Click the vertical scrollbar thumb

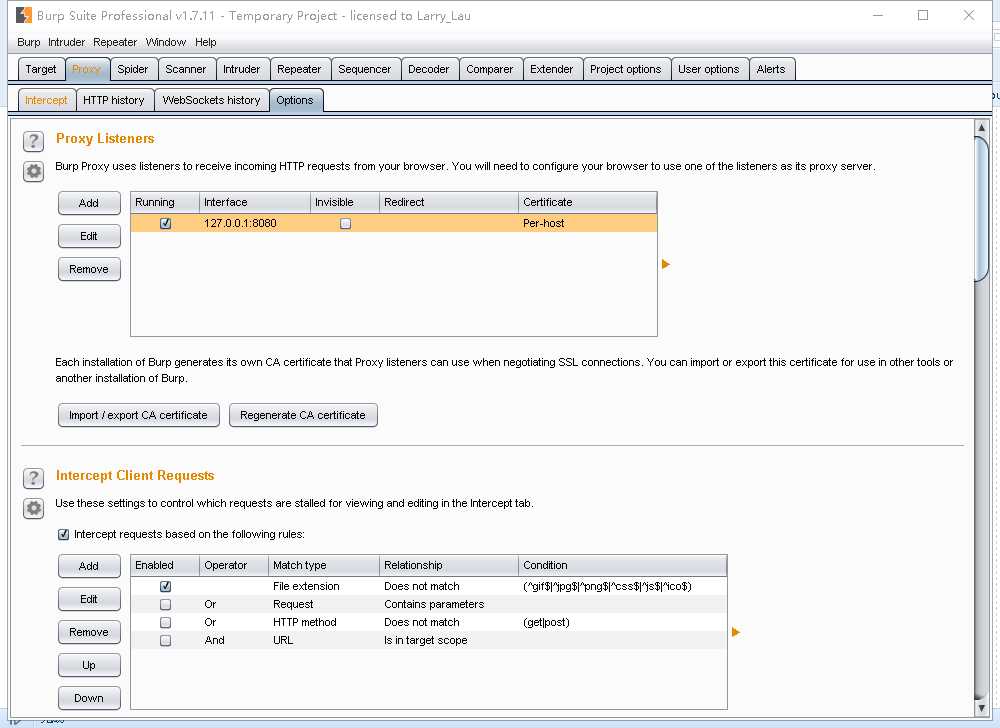click(982, 208)
